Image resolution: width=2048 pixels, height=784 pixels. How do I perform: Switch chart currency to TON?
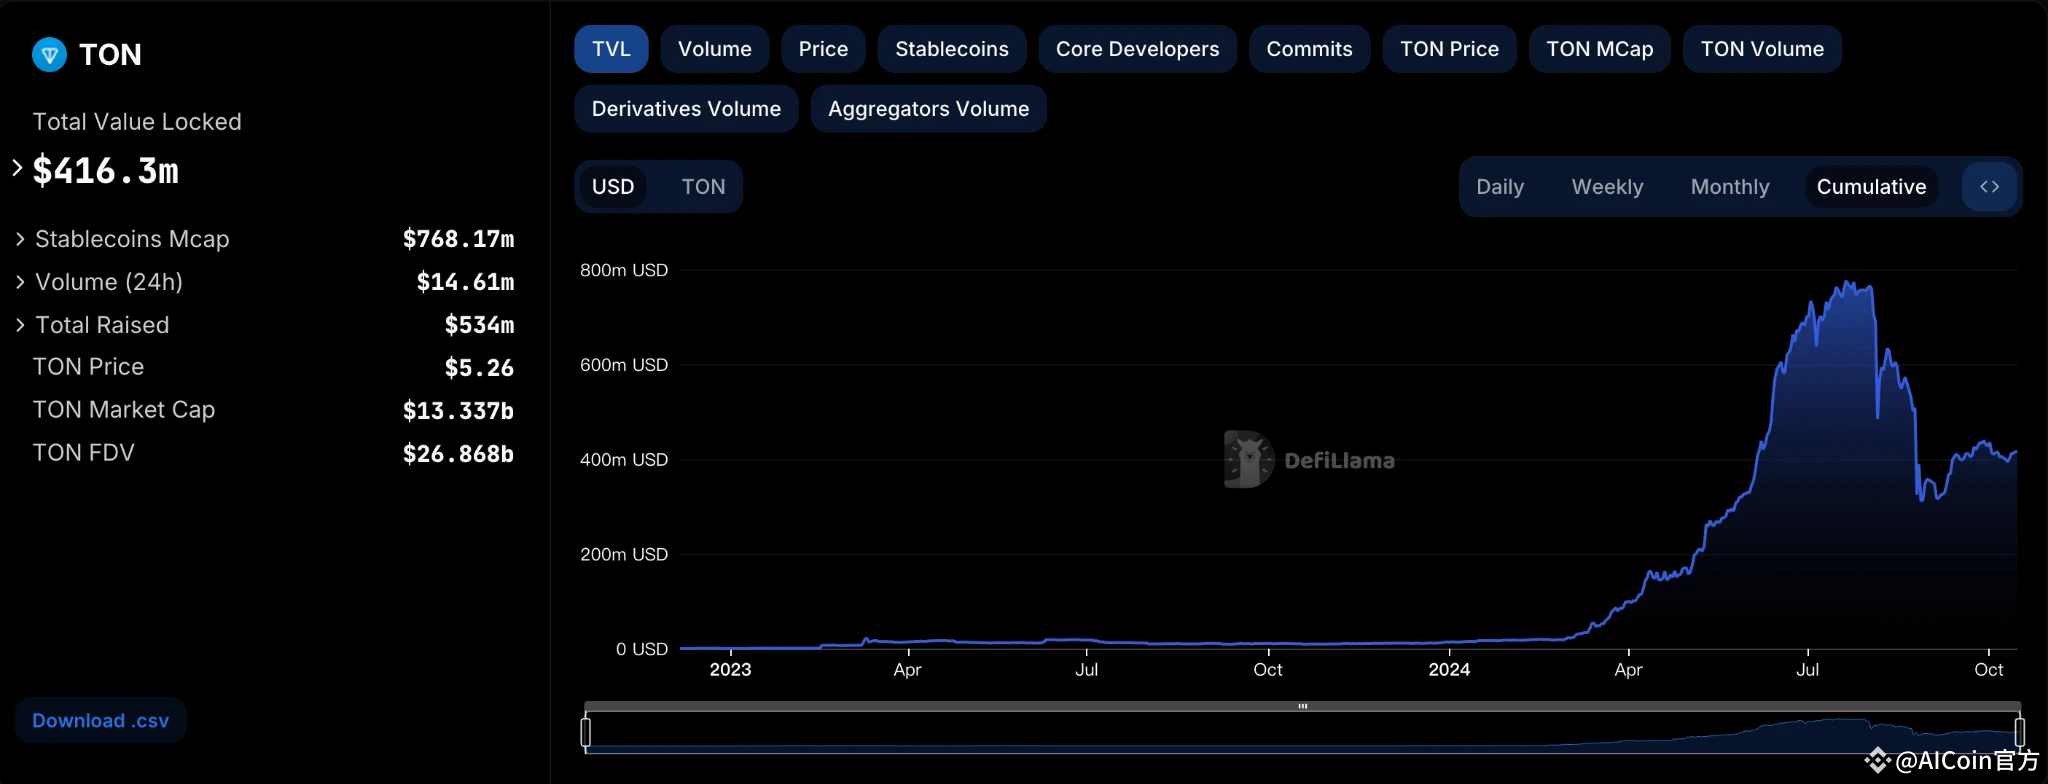point(703,187)
